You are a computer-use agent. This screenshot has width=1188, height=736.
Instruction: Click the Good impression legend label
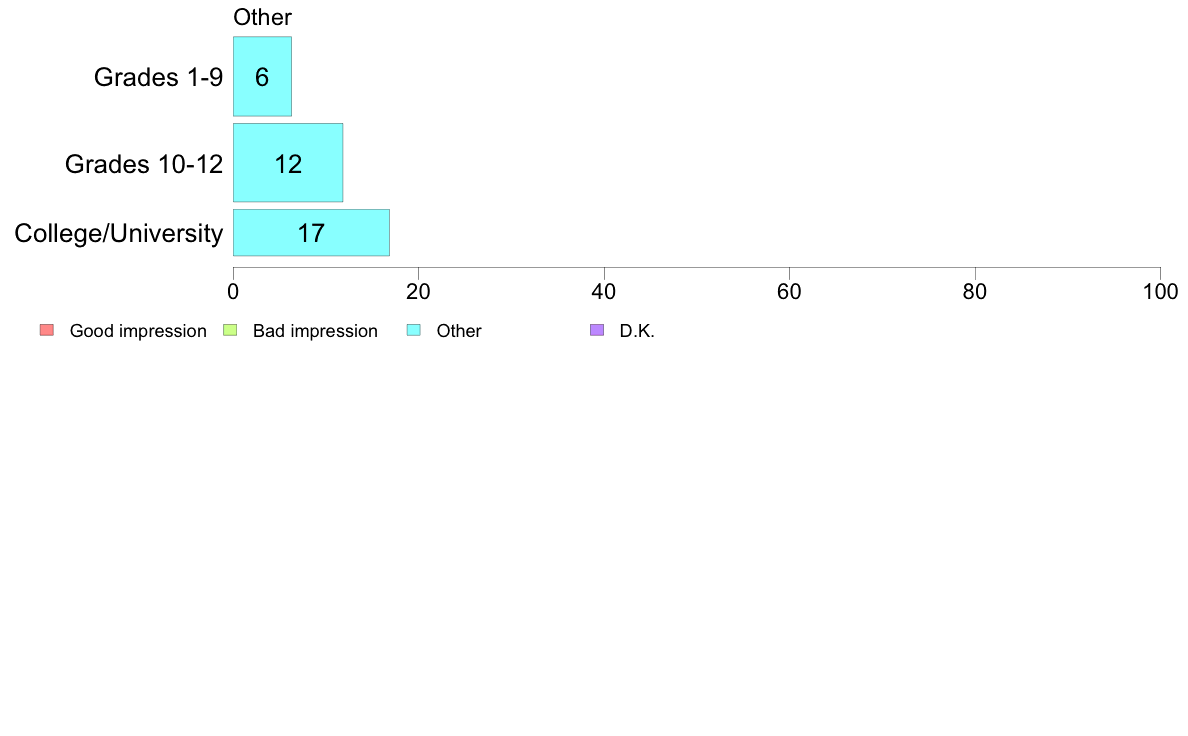click(138, 331)
